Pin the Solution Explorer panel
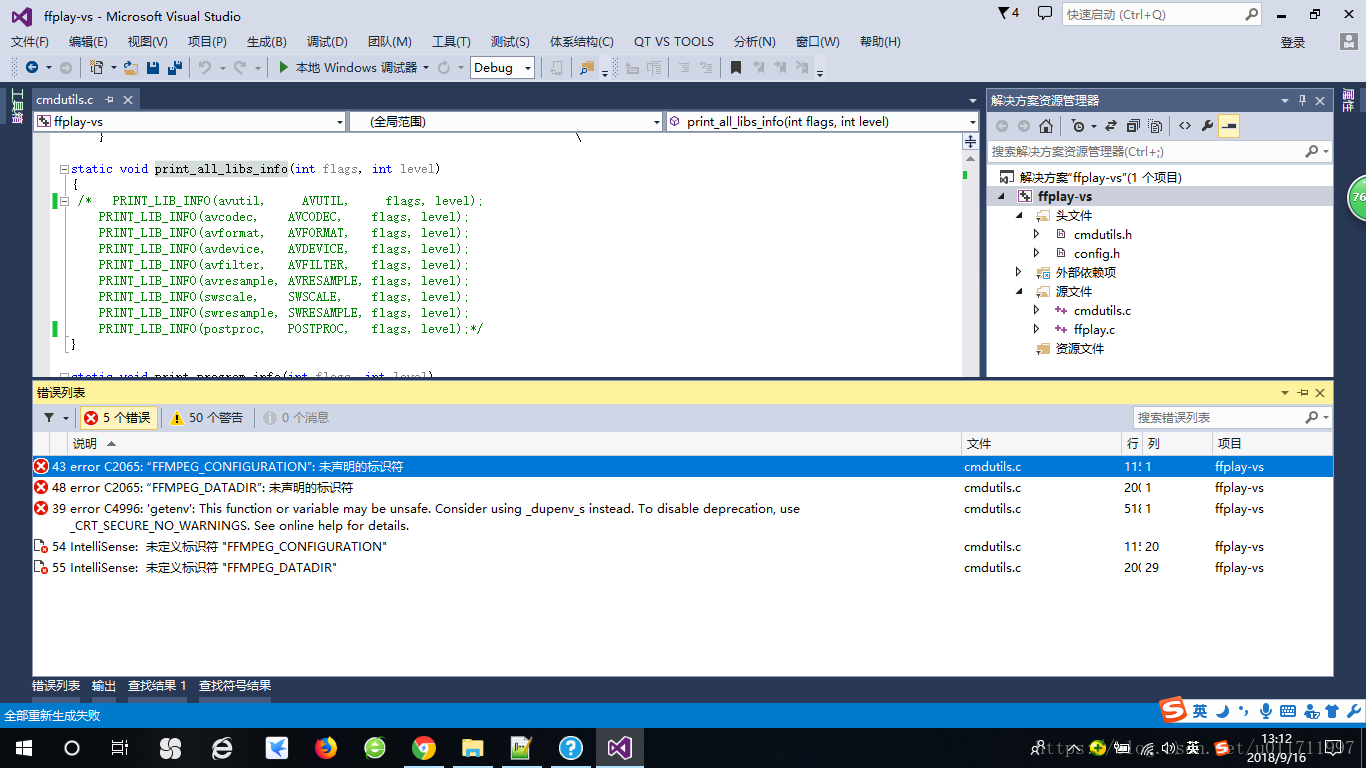Image resolution: width=1366 pixels, height=768 pixels. tap(1303, 100)
